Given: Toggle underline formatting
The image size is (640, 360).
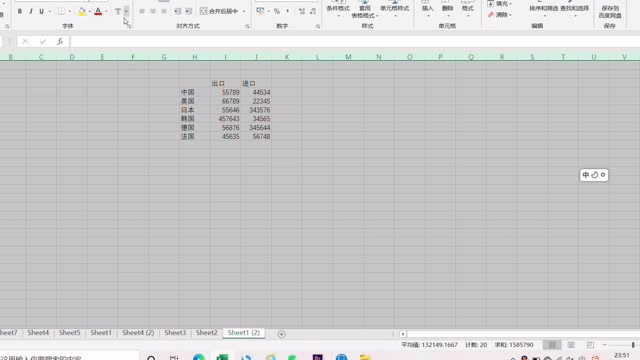Looking at the screenshot, I should tap(41, 11).
